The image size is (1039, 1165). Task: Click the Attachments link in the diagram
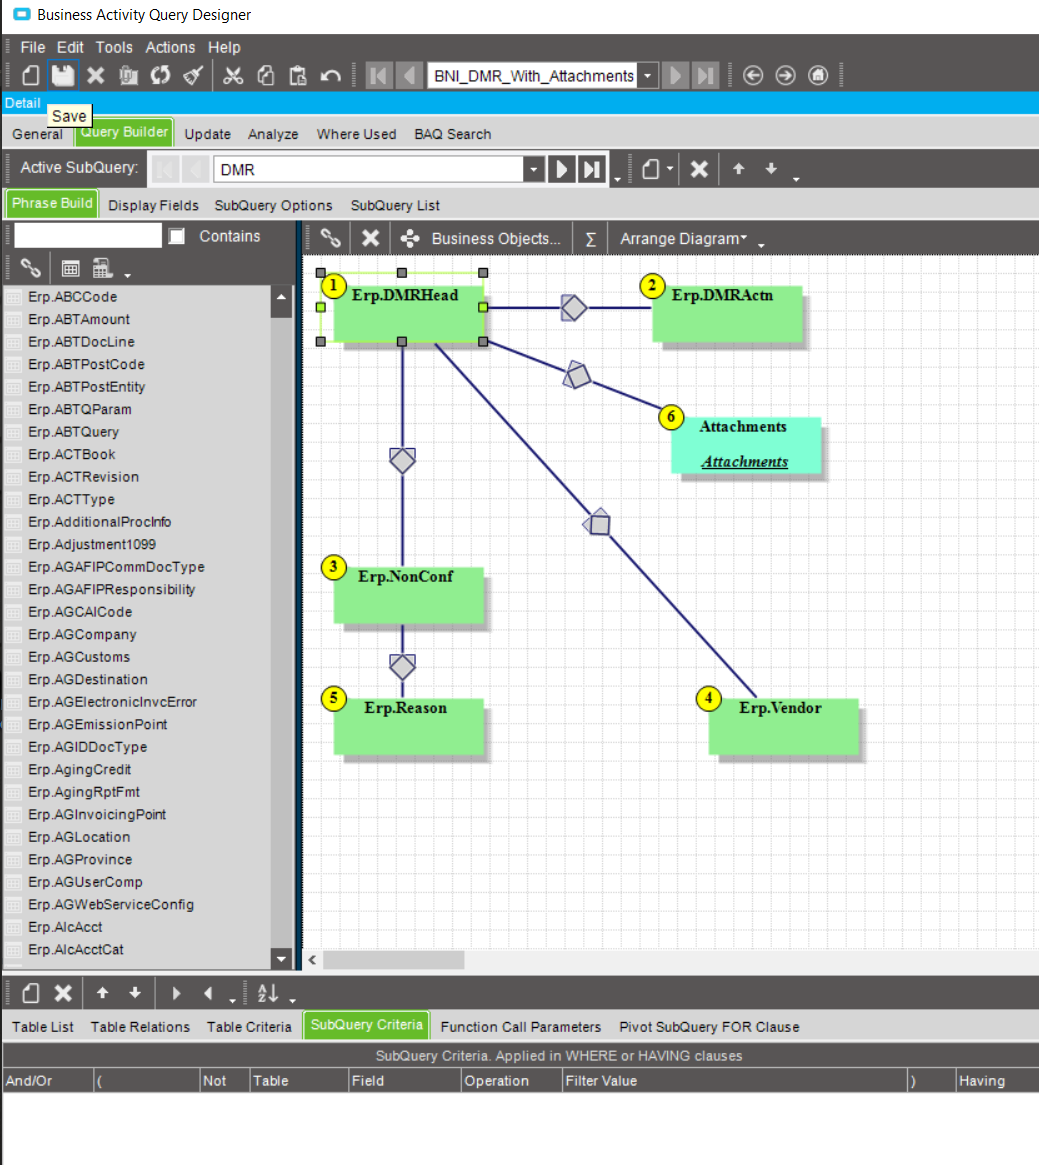745,462
